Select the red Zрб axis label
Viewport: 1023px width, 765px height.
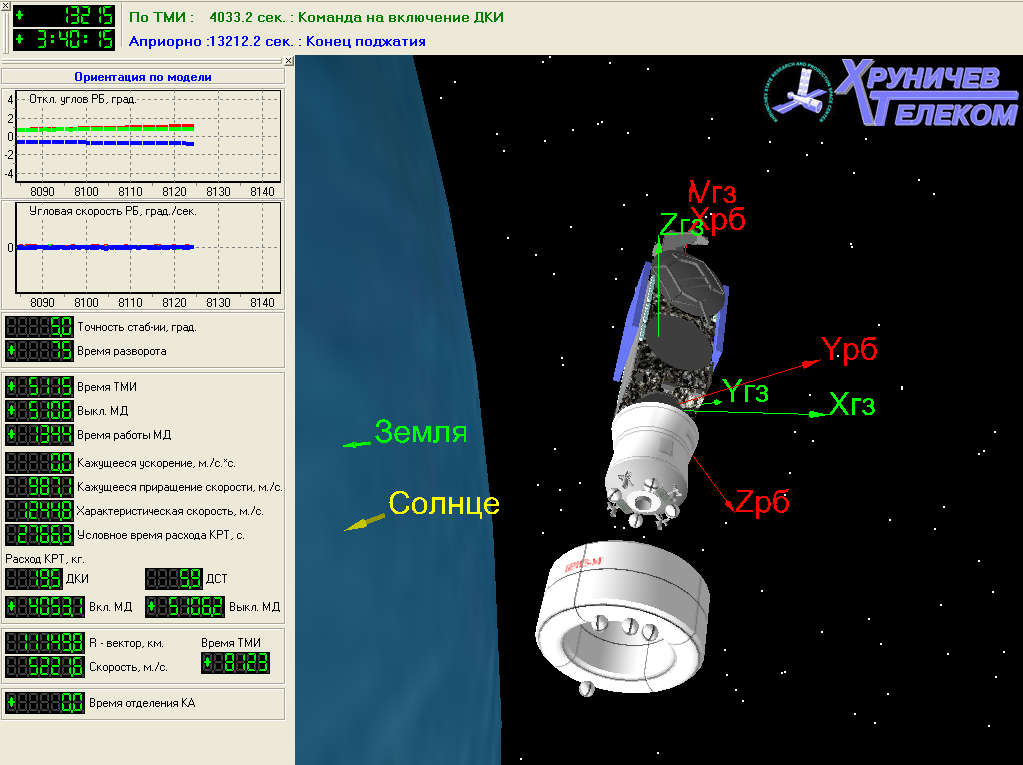(x=761, y=503)
